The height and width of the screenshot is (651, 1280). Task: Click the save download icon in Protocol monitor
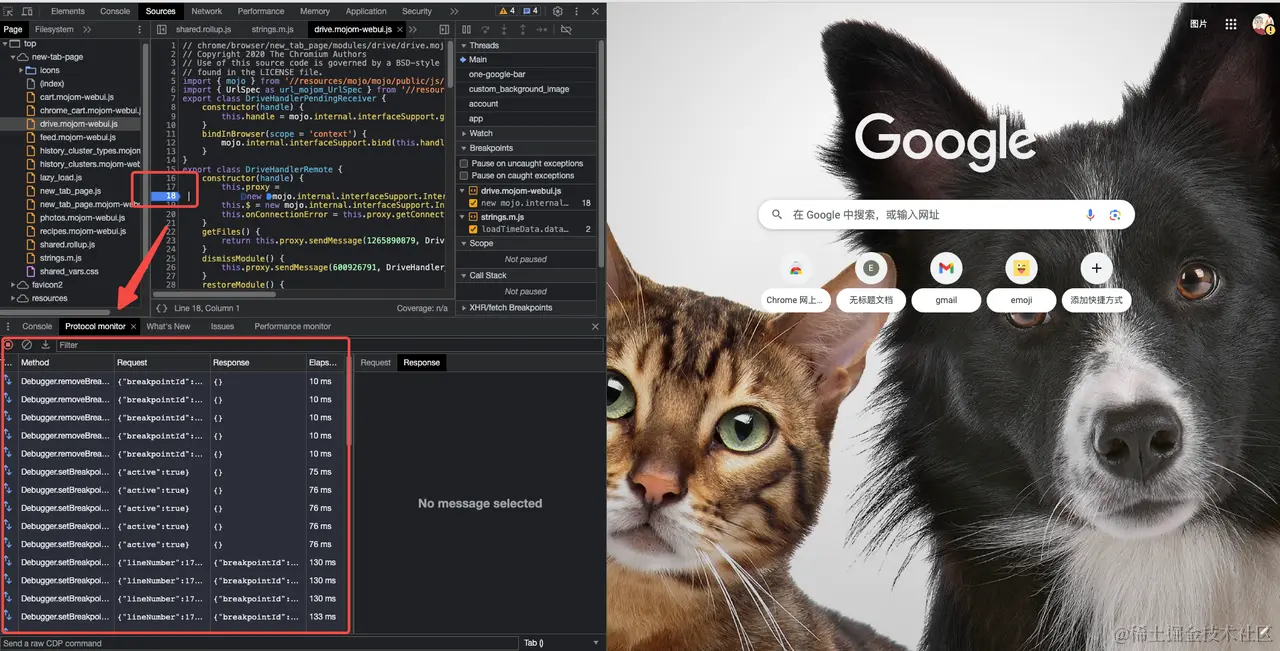click(45, 345)
